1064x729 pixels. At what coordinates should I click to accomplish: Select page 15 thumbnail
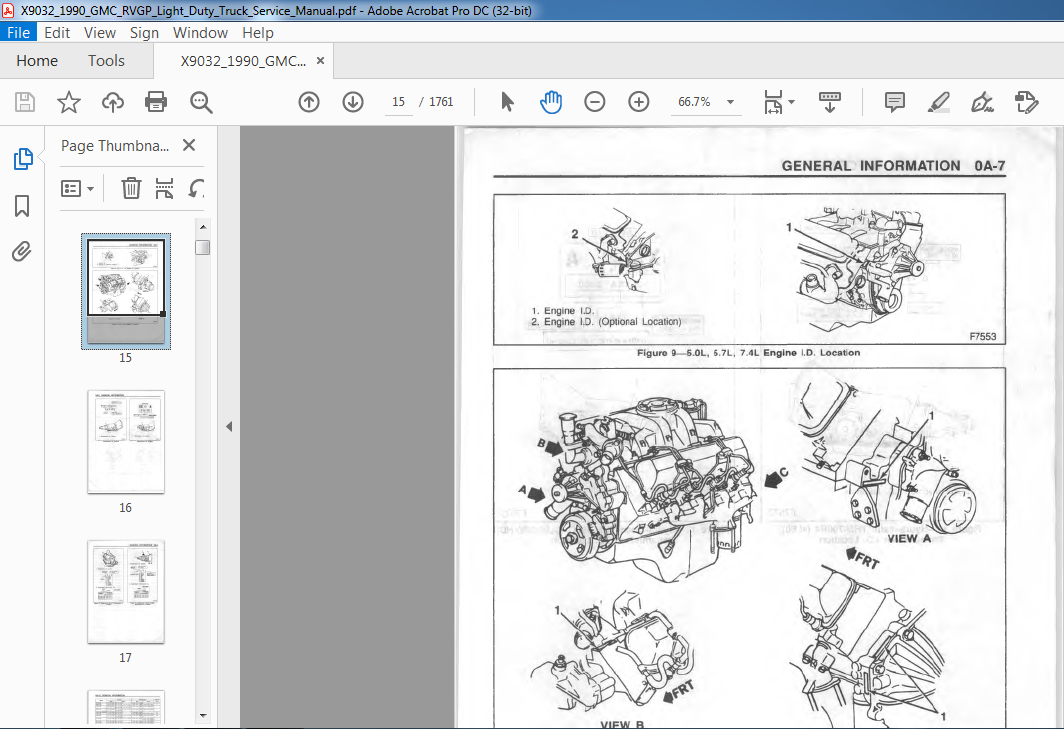[x=126, y=291]
